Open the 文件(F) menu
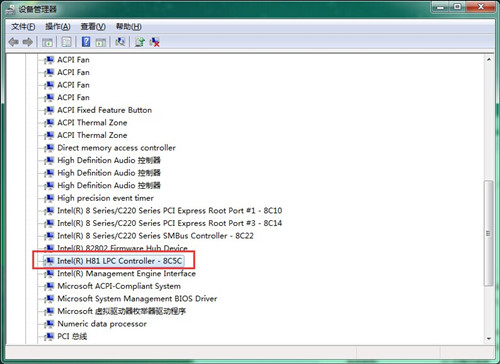 [23, 27]
